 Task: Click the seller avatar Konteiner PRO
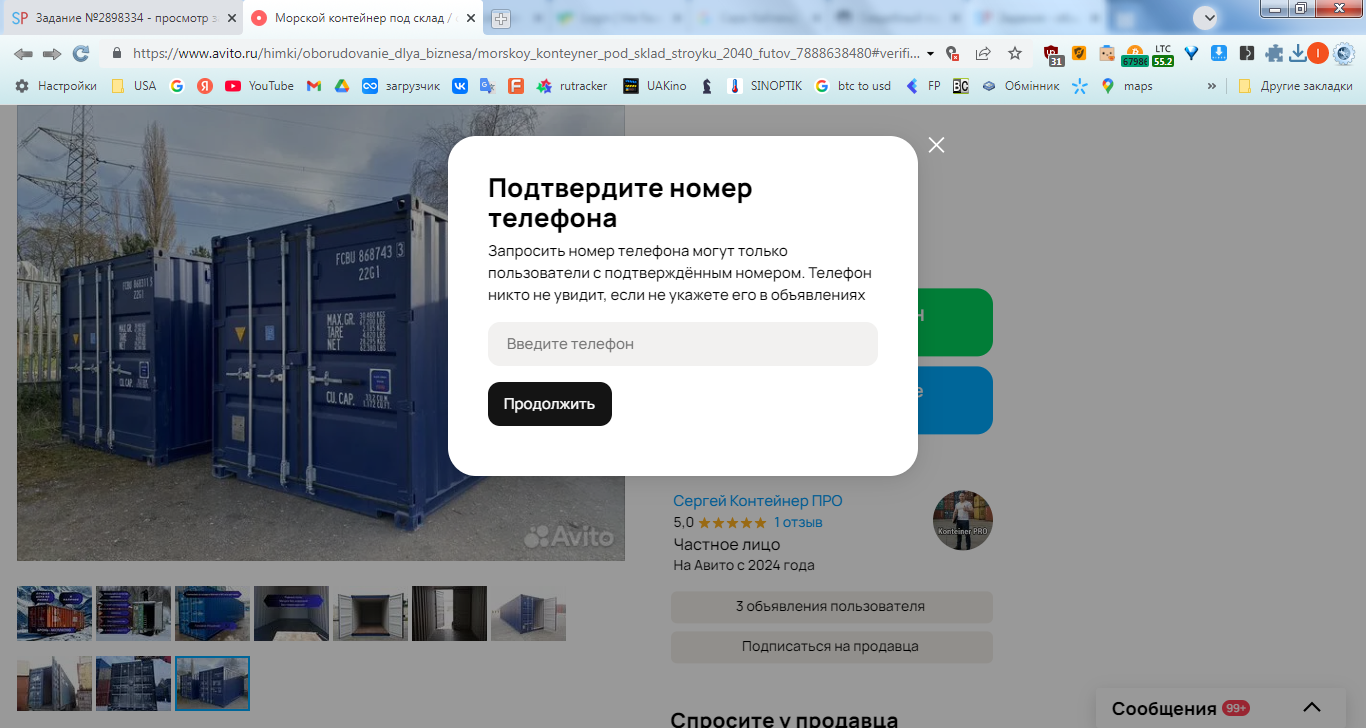pyautogui.click(x=963, y=520)
